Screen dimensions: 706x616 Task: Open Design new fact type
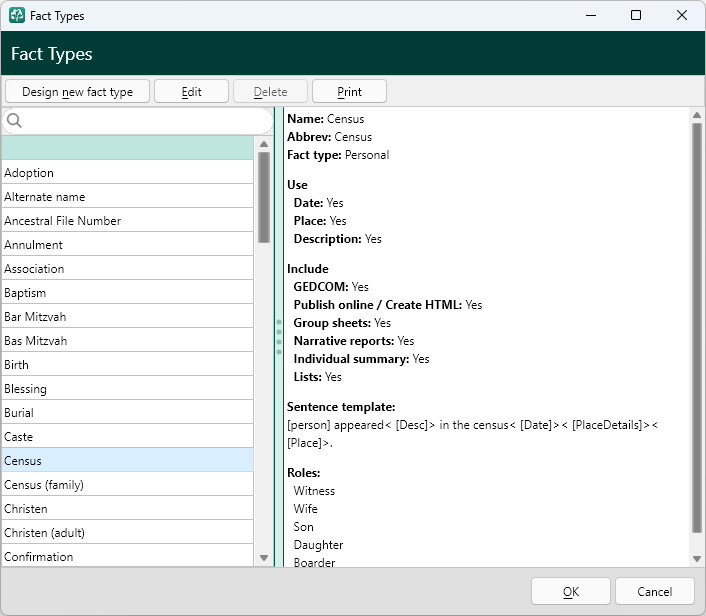point(77,91)
